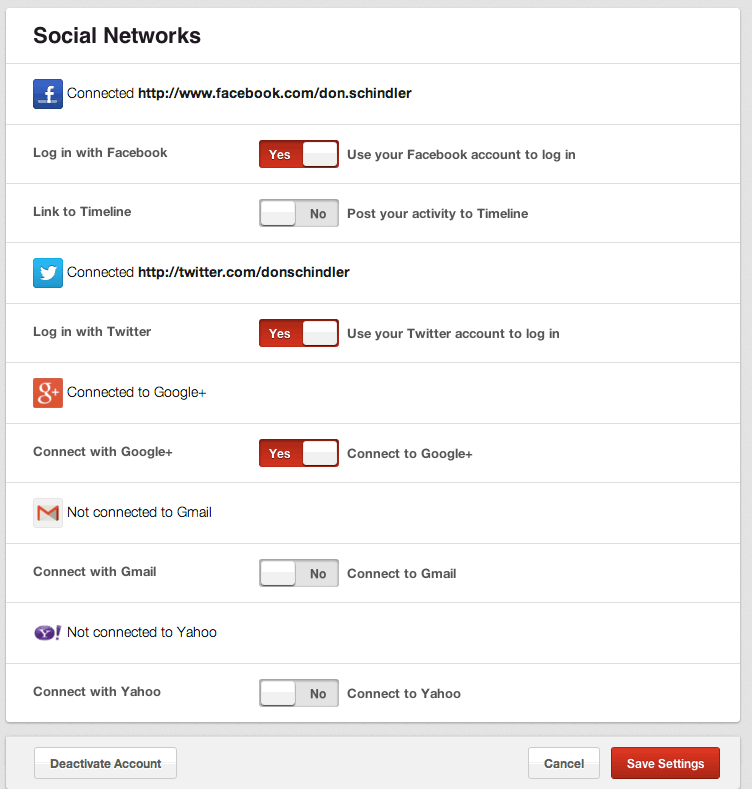This screenshot has height=789, width=752.
Task: Click the Cancel button
Action: pyautogui.click(x=564, y=763)
